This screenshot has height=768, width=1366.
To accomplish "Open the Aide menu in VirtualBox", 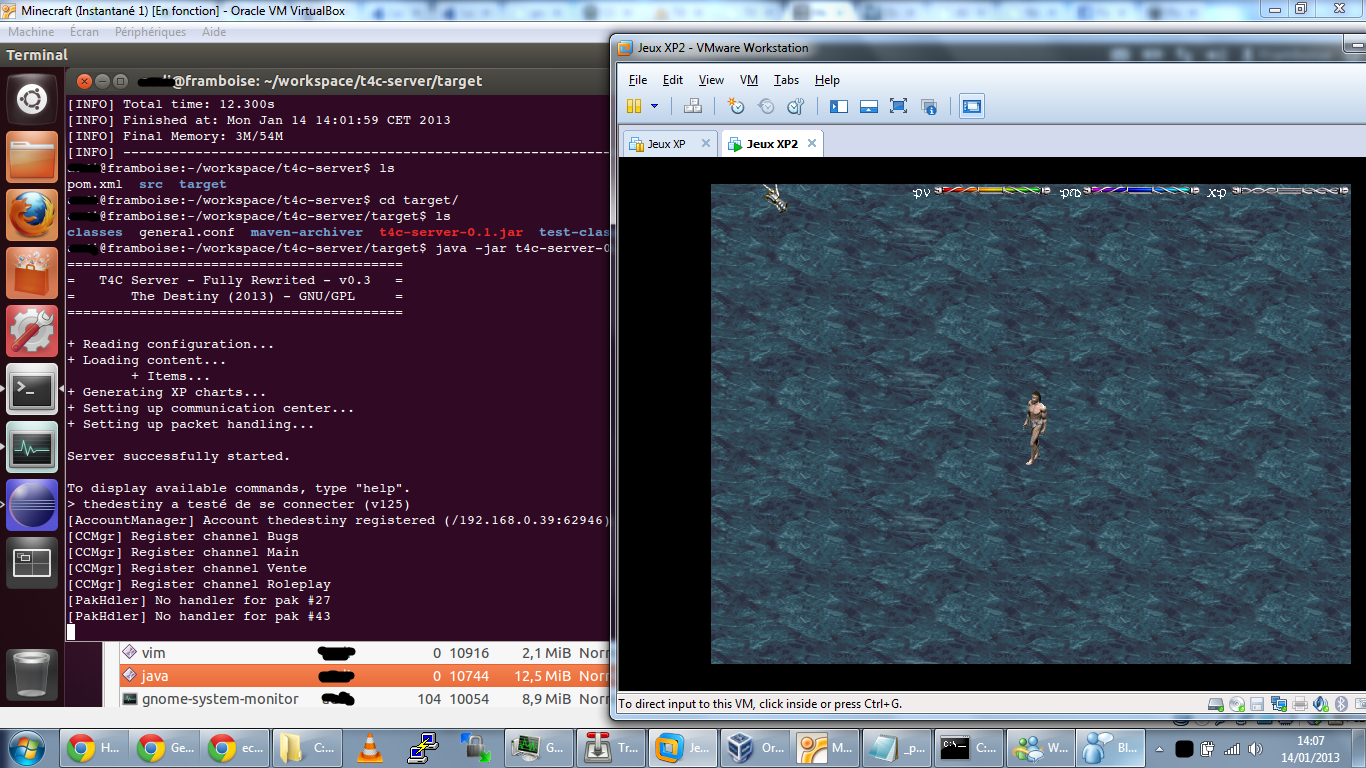I will [x=214, y=32].
